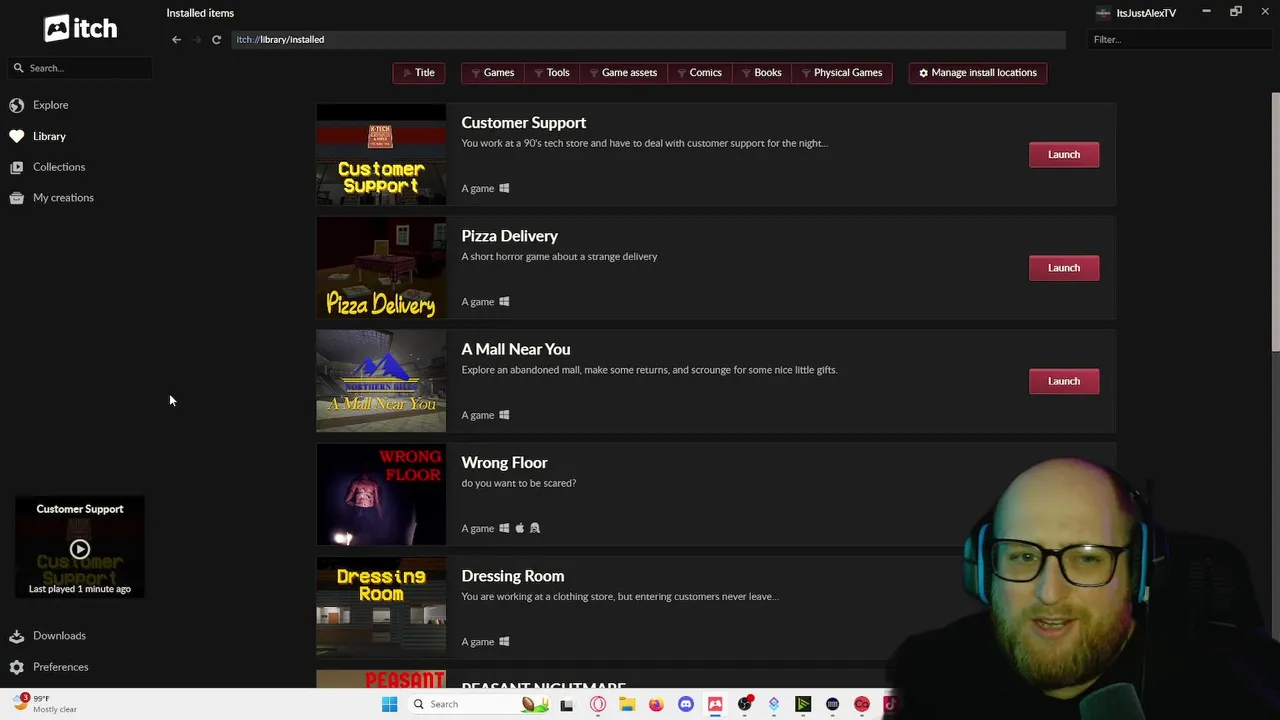Open the Downloads page
The width and height of the screenshot is (1280, 720).
(59, 636)
